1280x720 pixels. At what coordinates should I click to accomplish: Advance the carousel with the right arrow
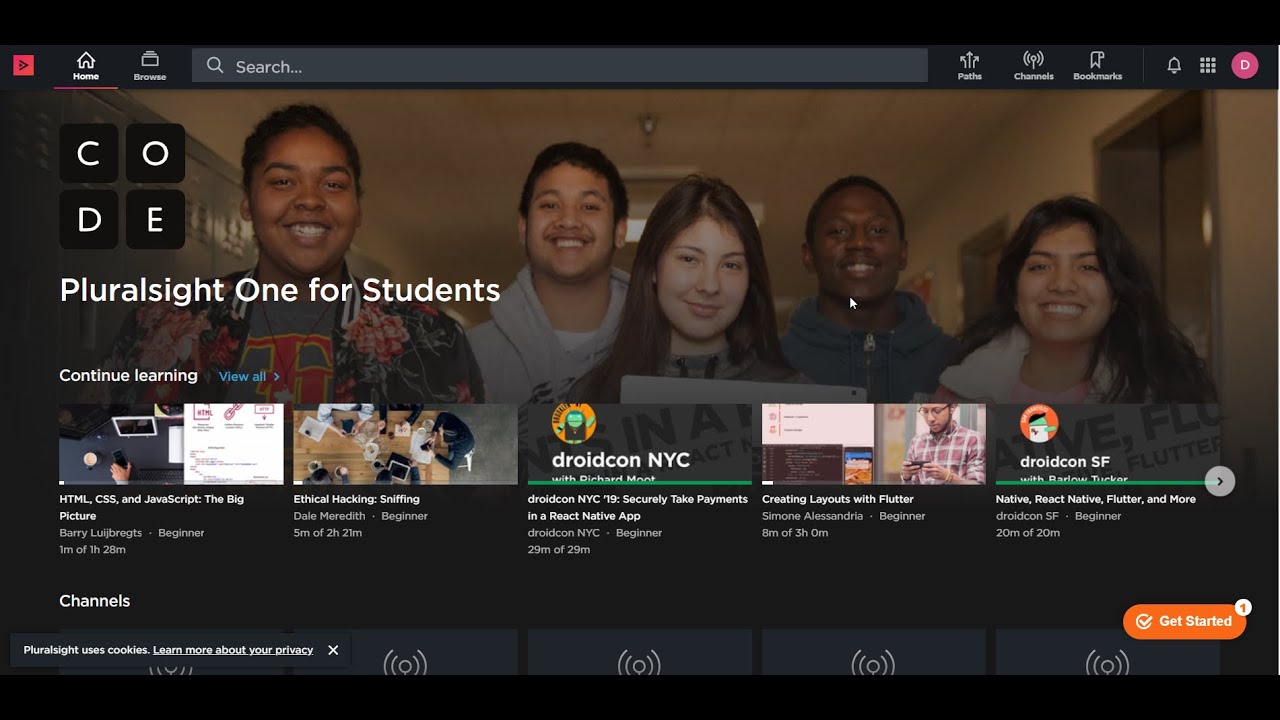coord(1220,481)
